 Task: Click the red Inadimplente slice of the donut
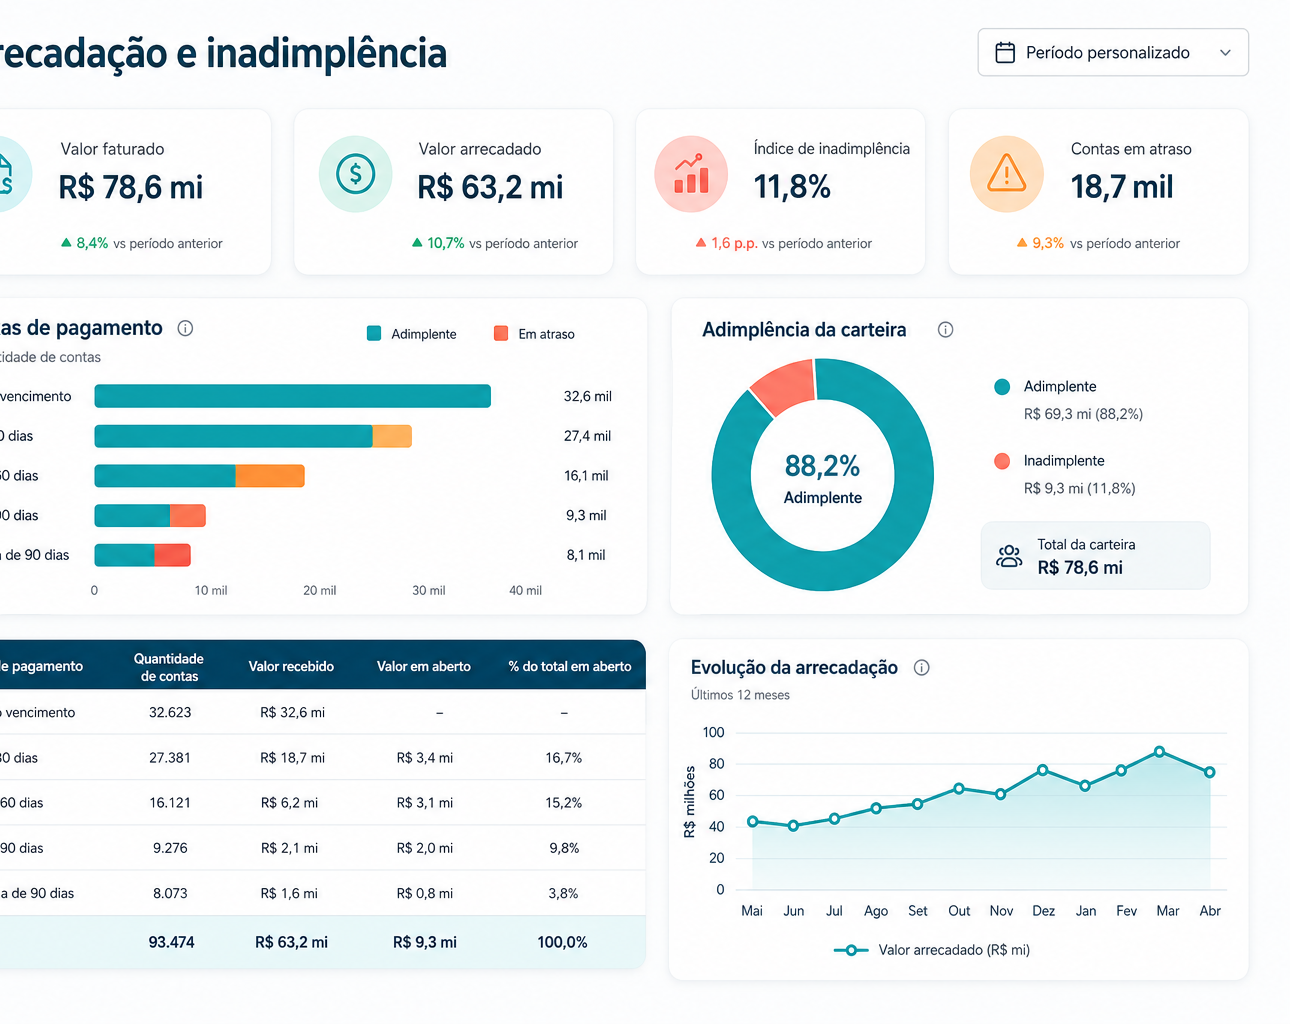785,387
